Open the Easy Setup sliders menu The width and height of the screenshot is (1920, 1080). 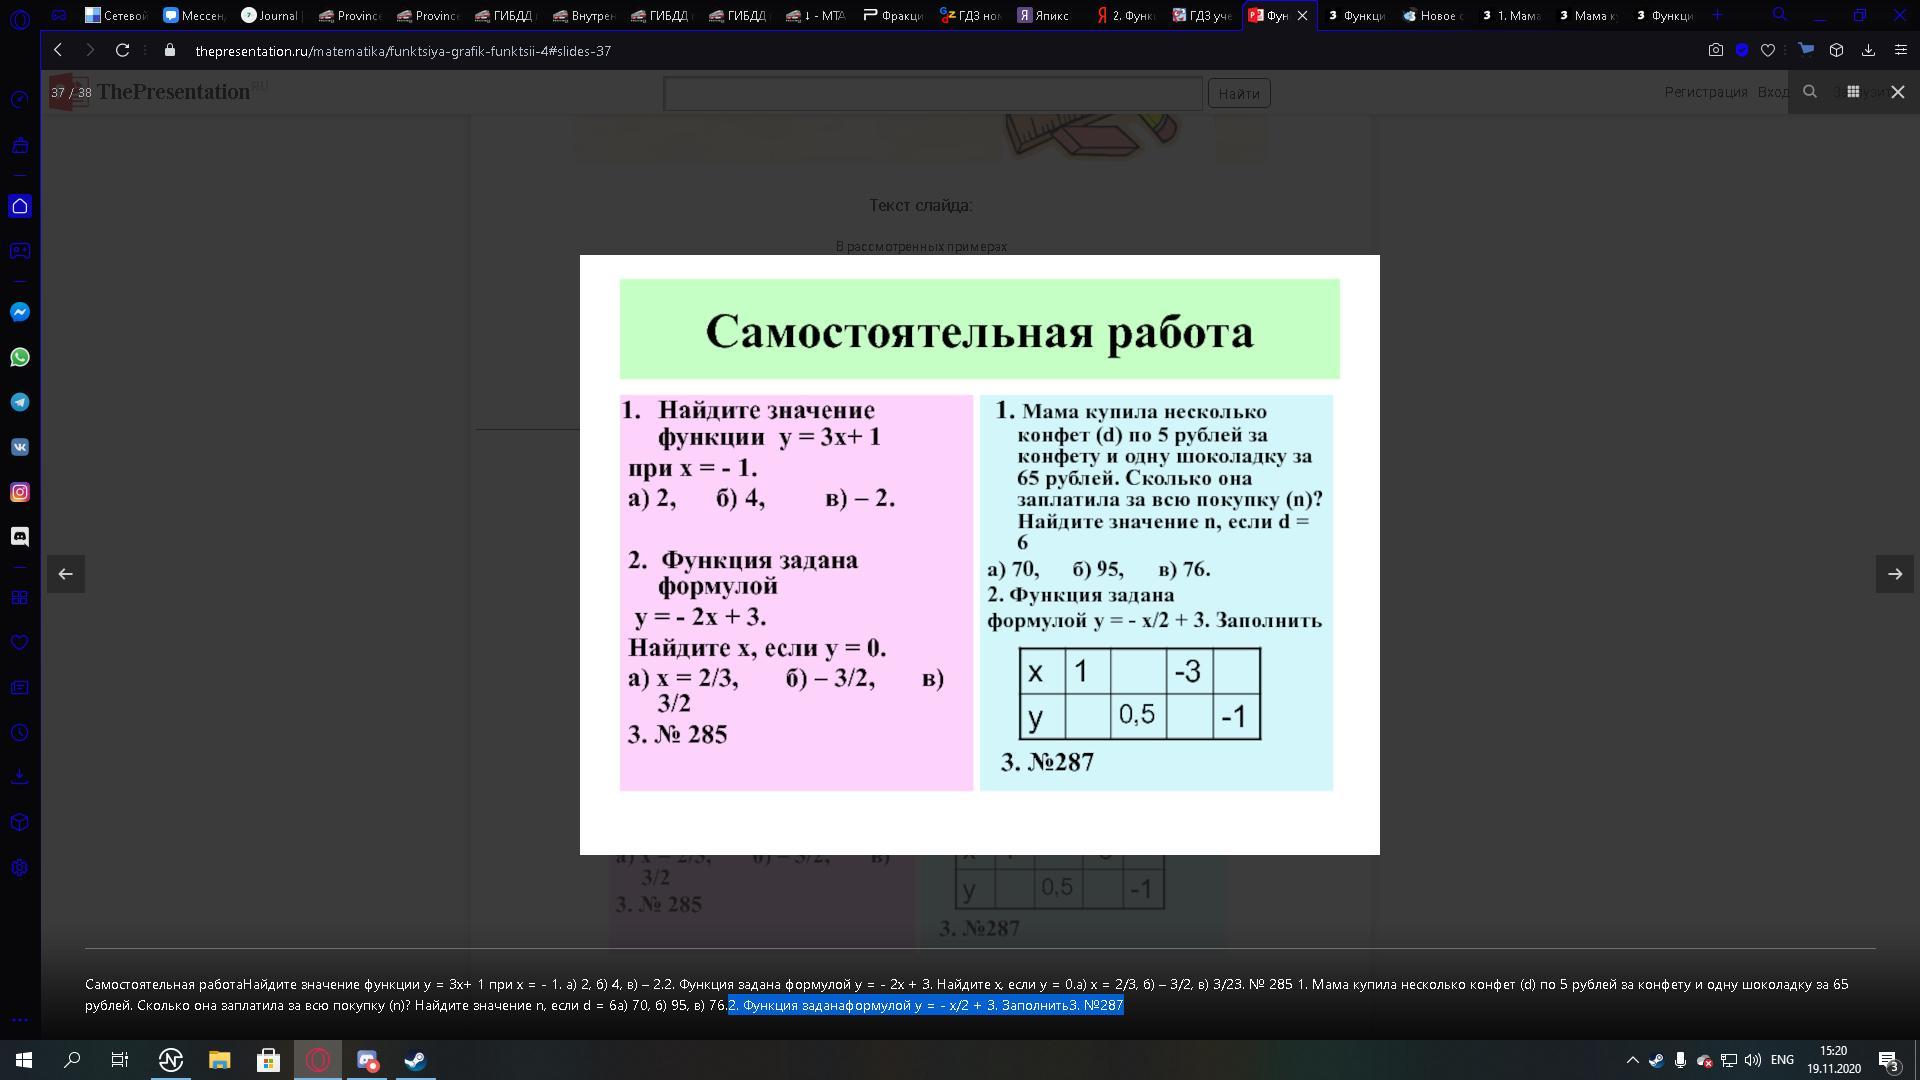(1900, 50)
